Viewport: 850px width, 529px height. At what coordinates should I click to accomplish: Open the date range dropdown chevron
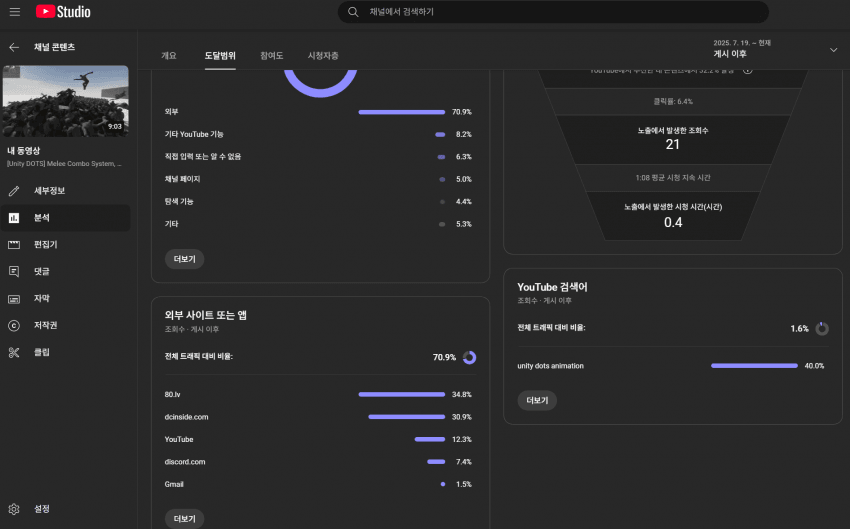tap(833, 50)
